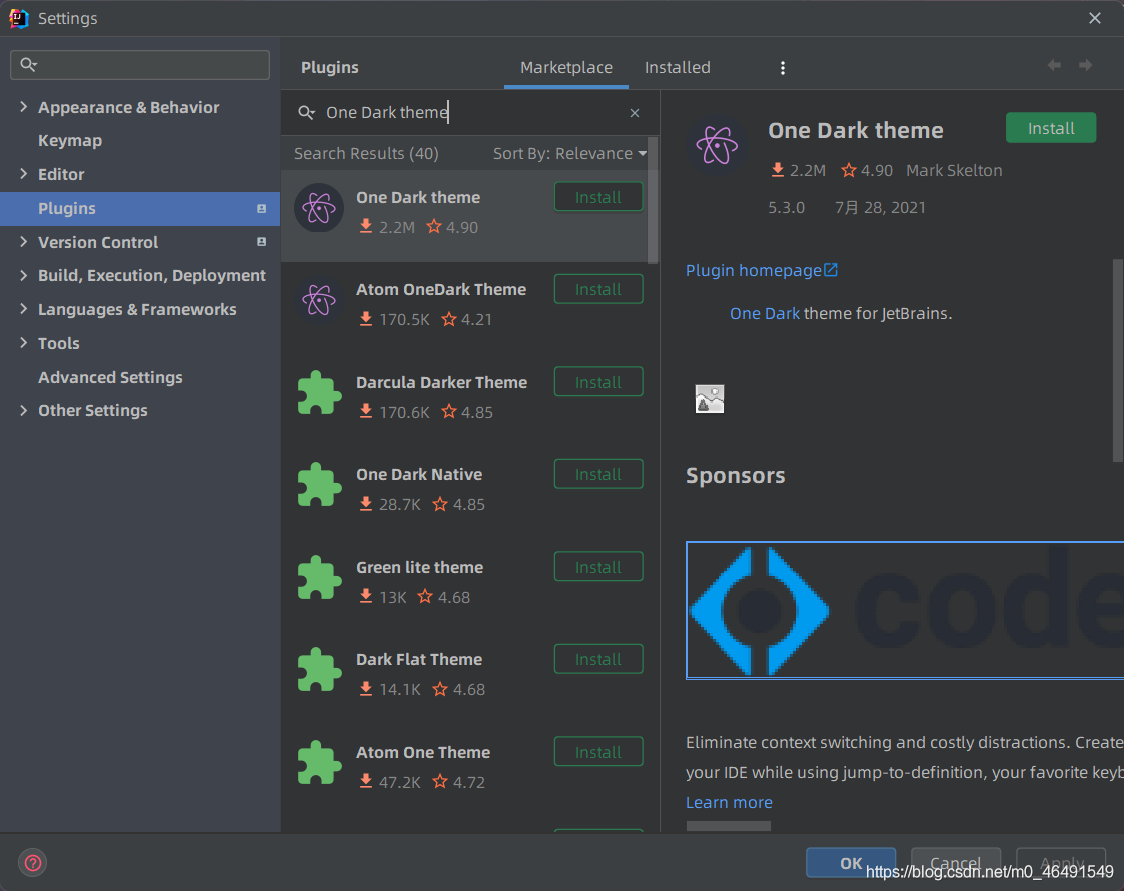Click the settings search magnifier icon

(28, 65)
